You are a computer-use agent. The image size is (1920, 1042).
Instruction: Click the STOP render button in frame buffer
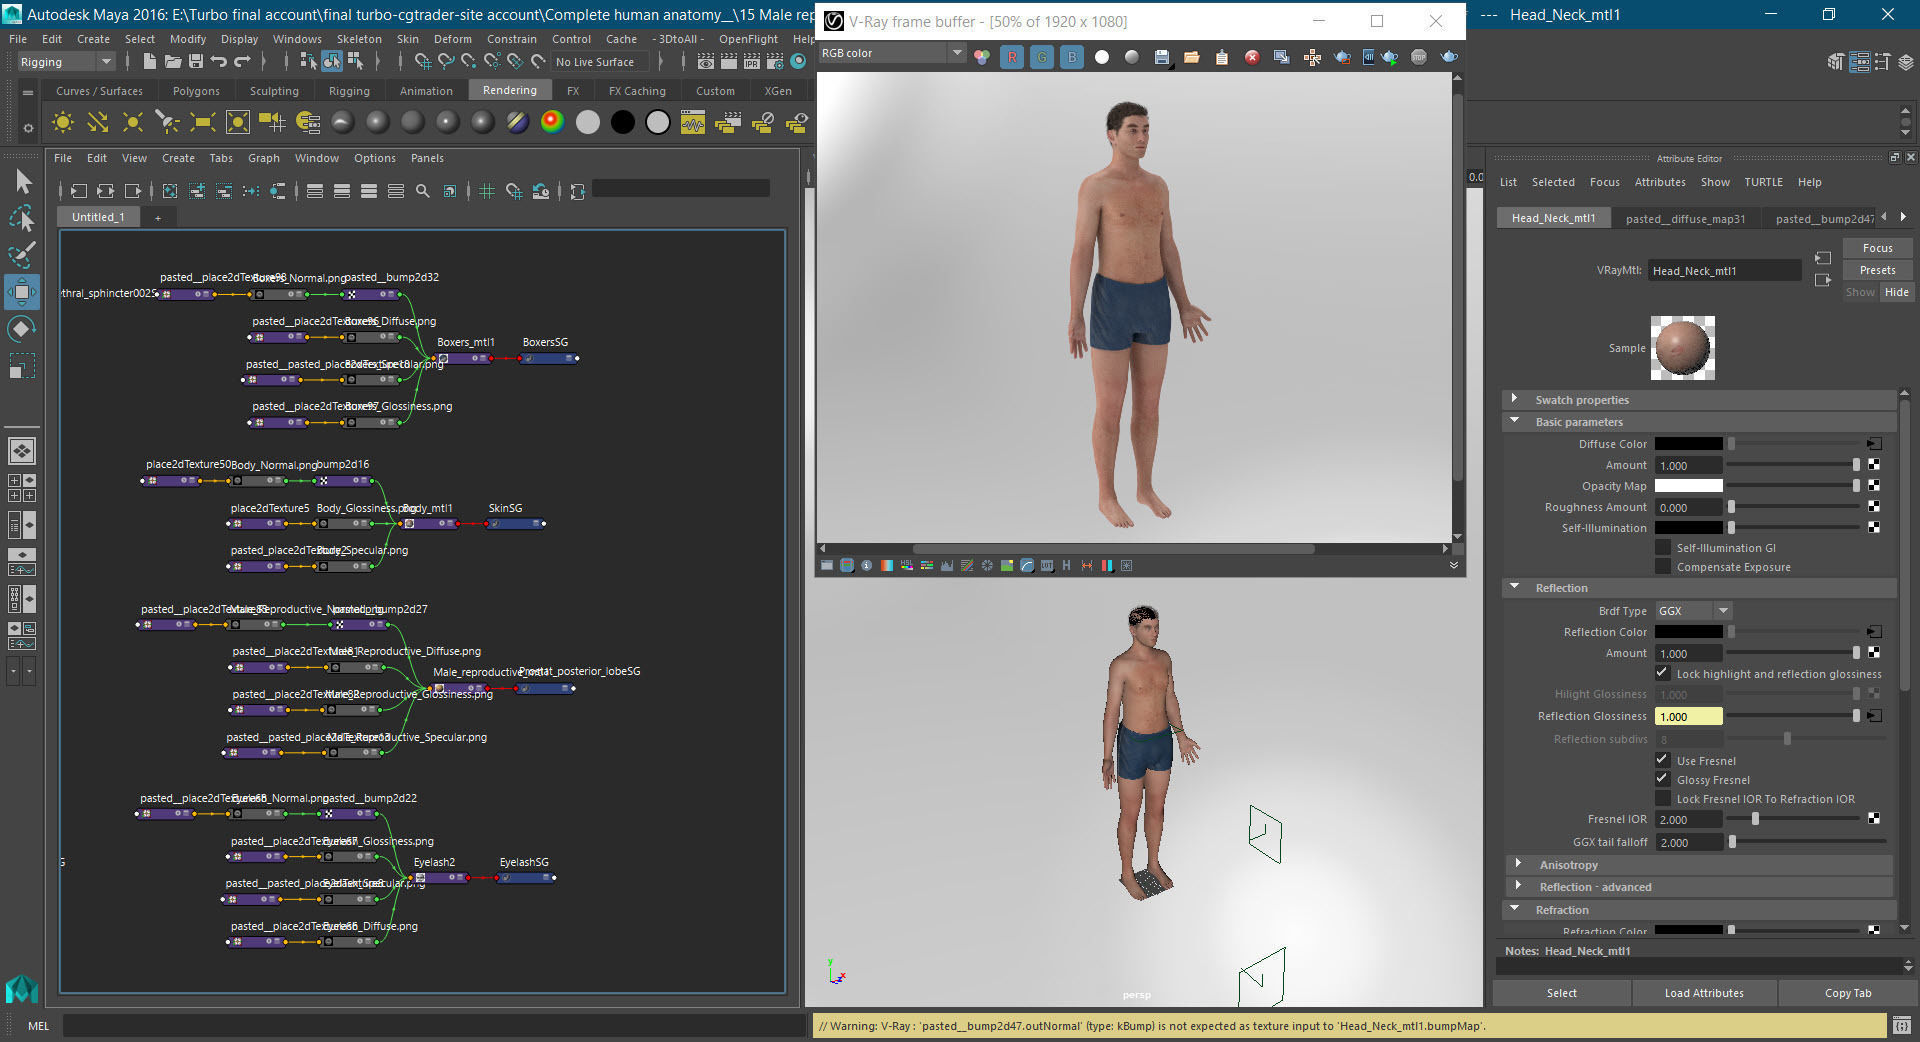(1419, 57)
